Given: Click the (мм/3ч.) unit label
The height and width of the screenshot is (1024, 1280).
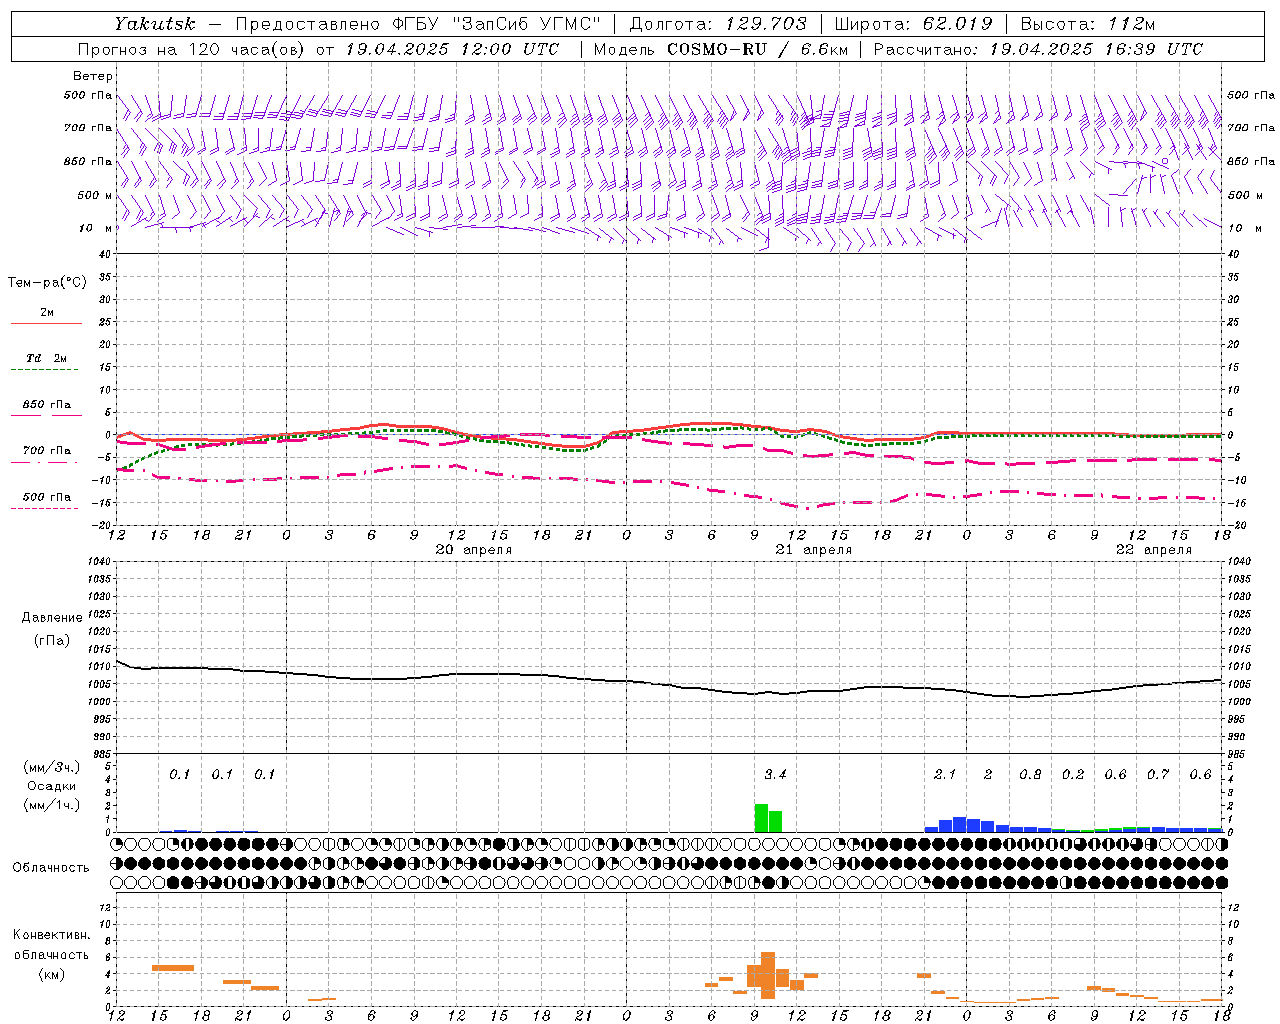Looking at the screenshot, I should pyautogui.click(x=51, y=767).
